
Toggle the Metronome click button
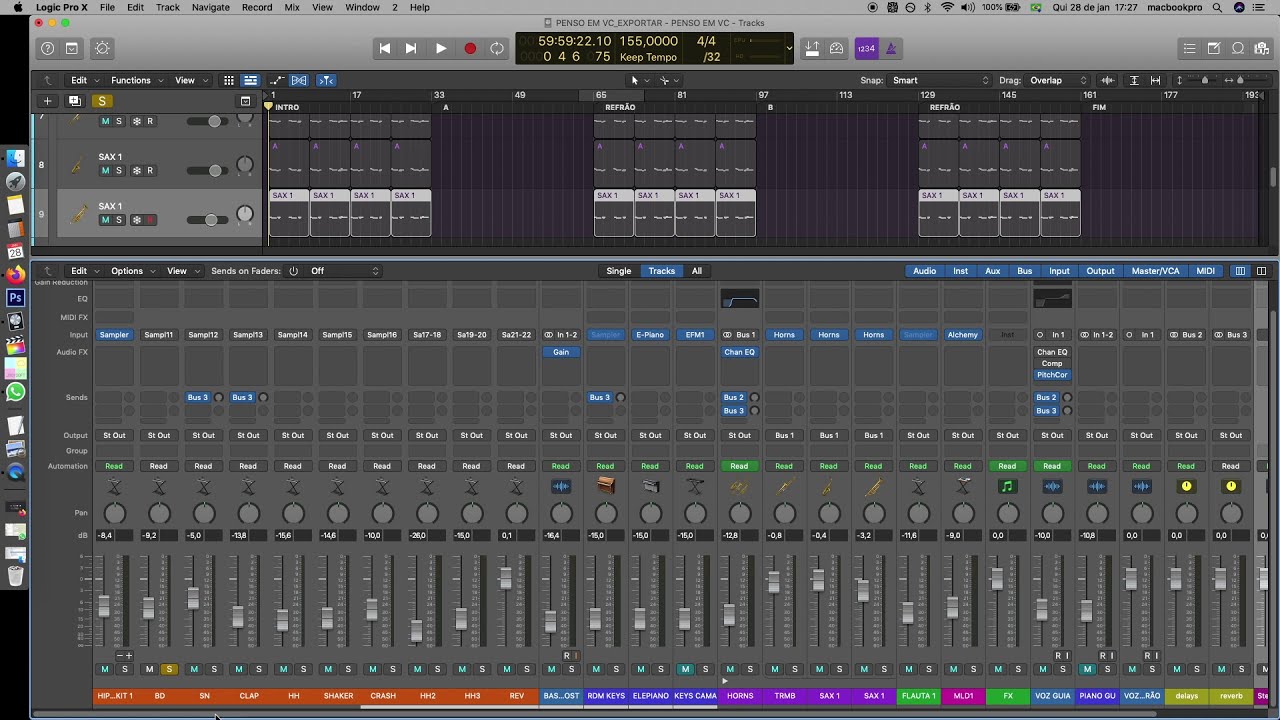click(891, 48)
